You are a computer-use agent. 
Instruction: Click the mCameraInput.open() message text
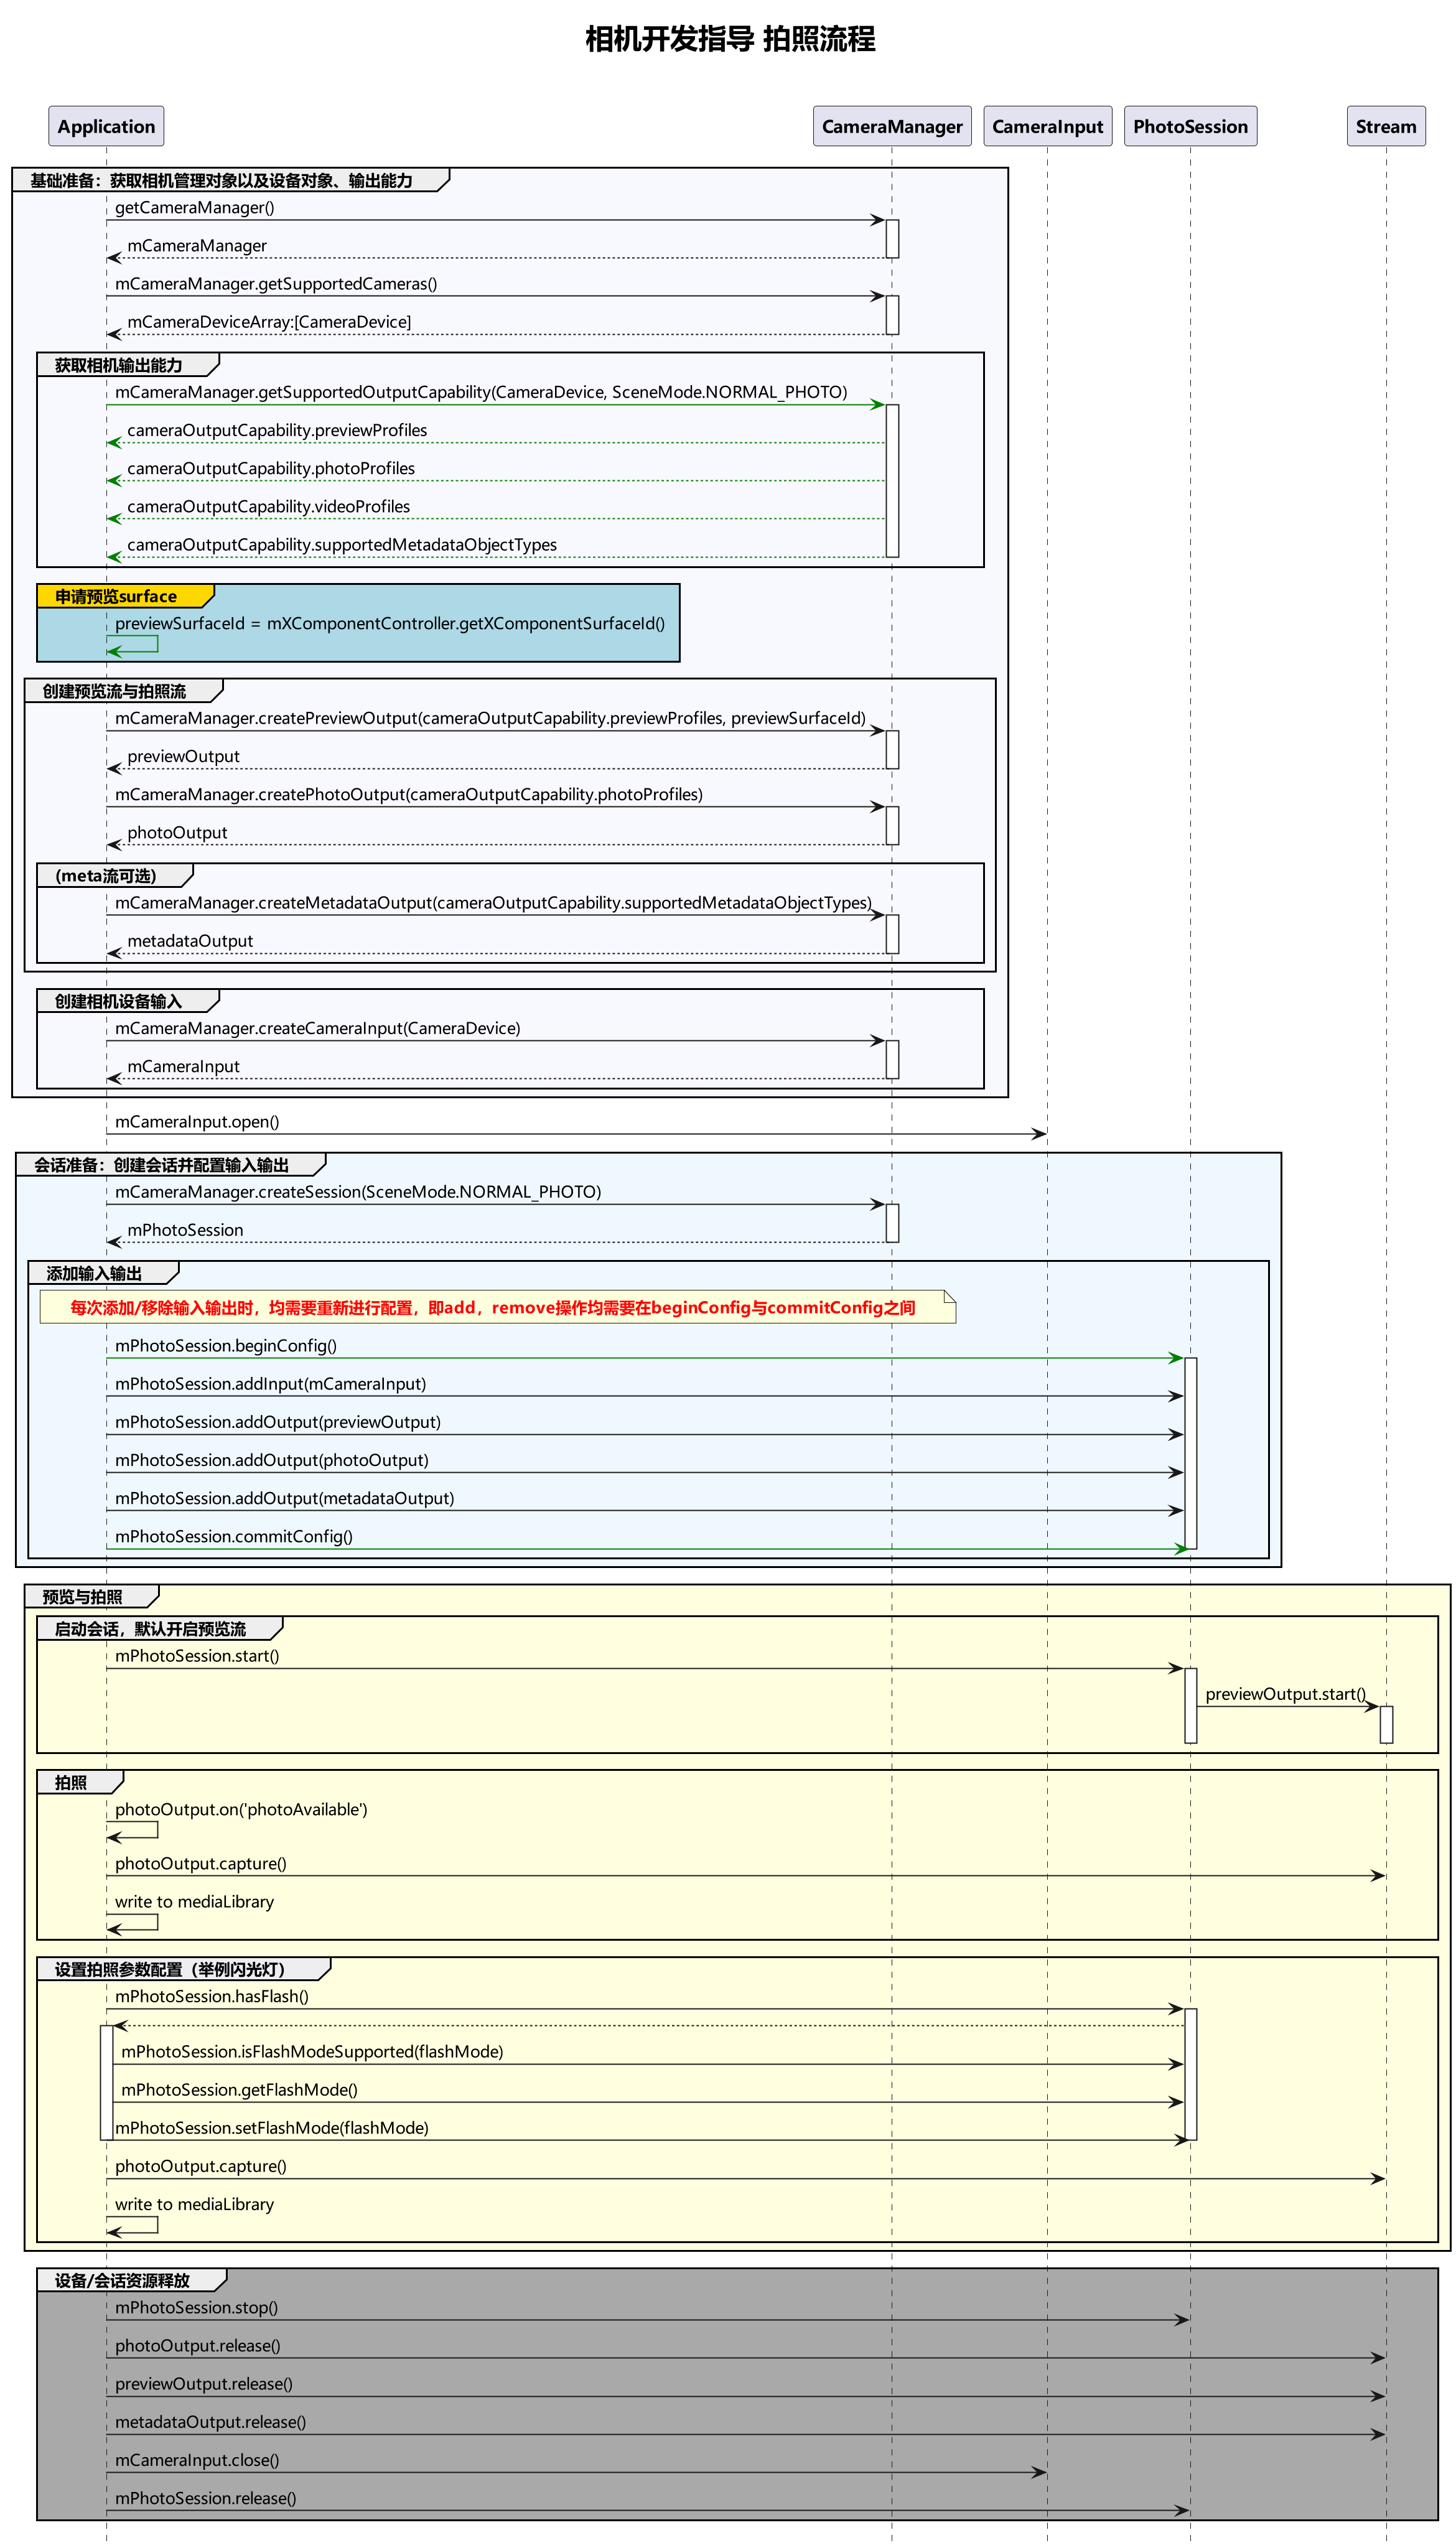click(x=197, y=1122)
